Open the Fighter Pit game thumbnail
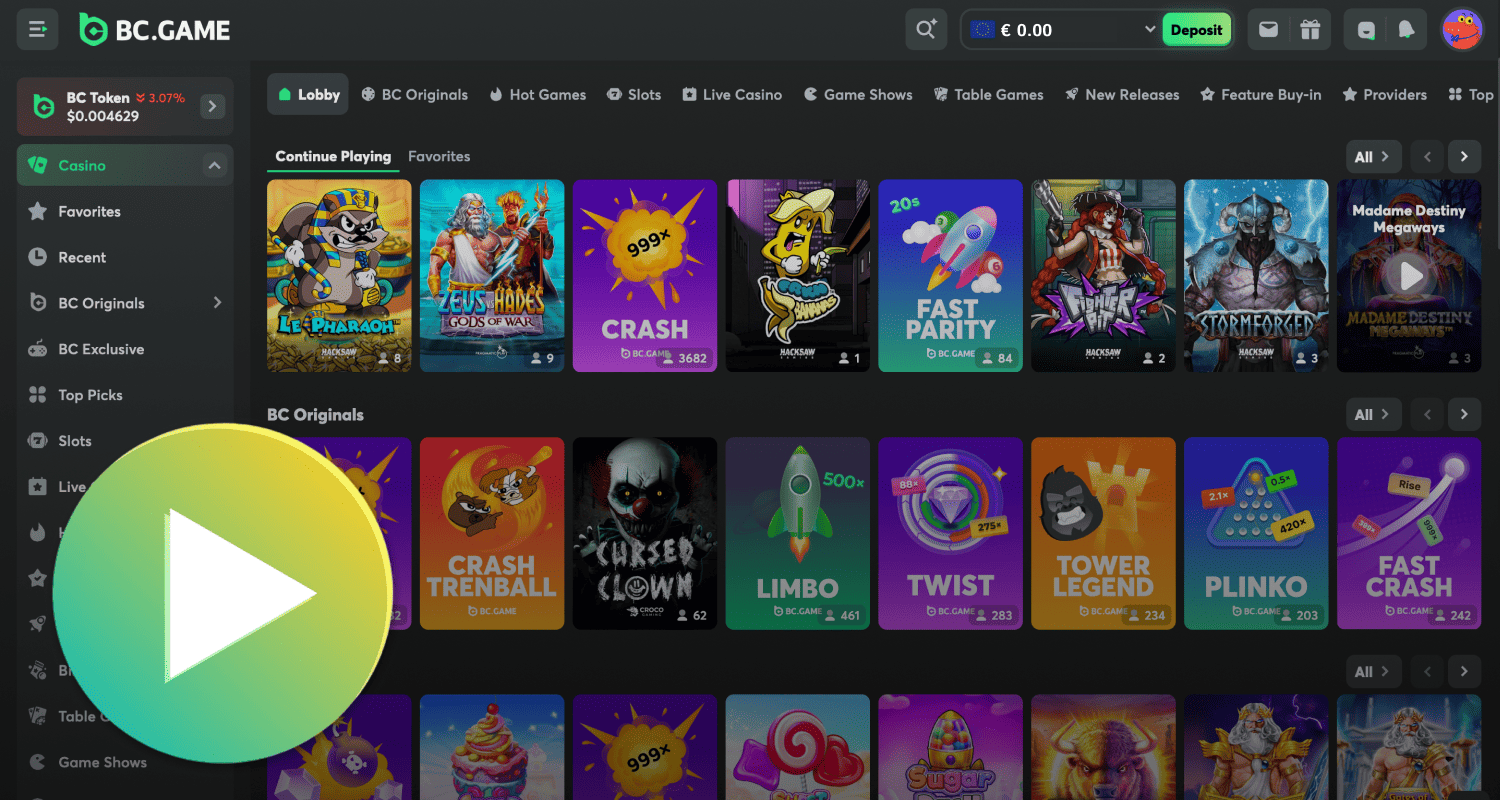 [1104, 276]
